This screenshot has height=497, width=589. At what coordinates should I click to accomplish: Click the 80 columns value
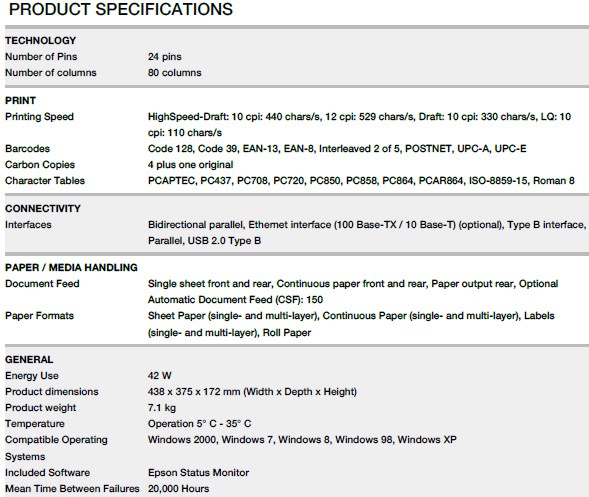coord(175,73)
